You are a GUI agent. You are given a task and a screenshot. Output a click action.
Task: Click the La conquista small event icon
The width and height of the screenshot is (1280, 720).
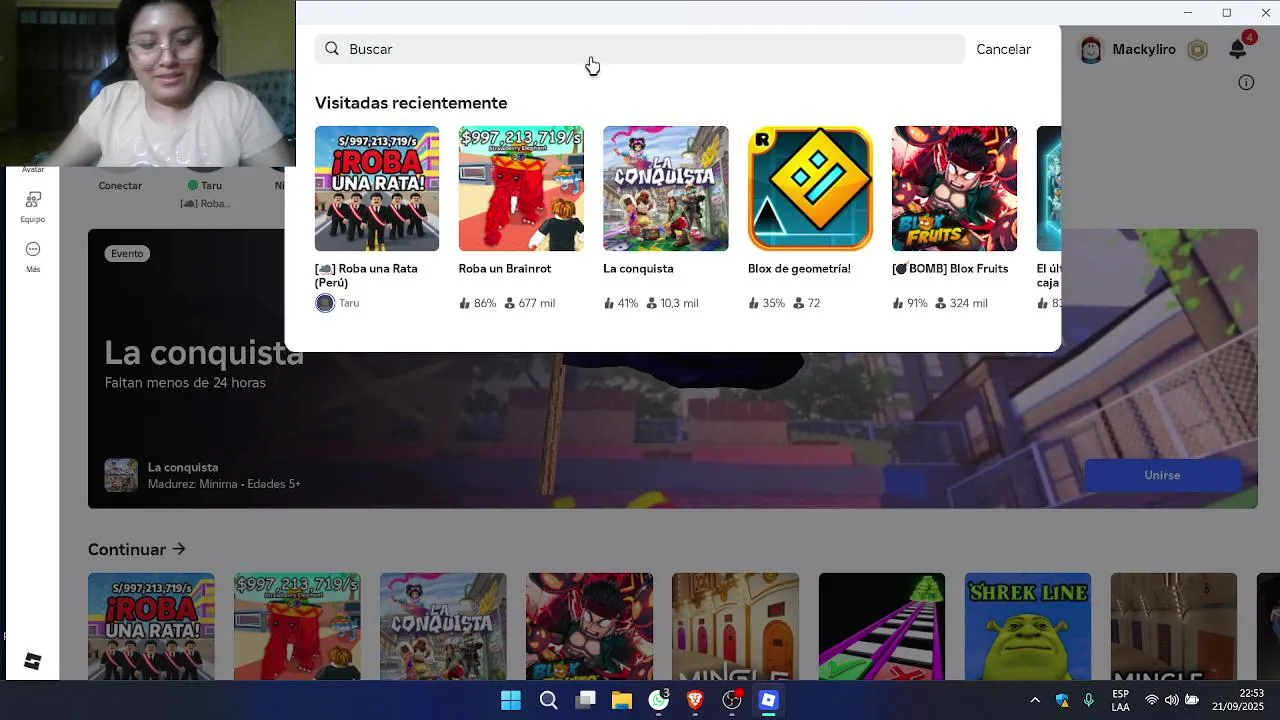click(121, 475)
